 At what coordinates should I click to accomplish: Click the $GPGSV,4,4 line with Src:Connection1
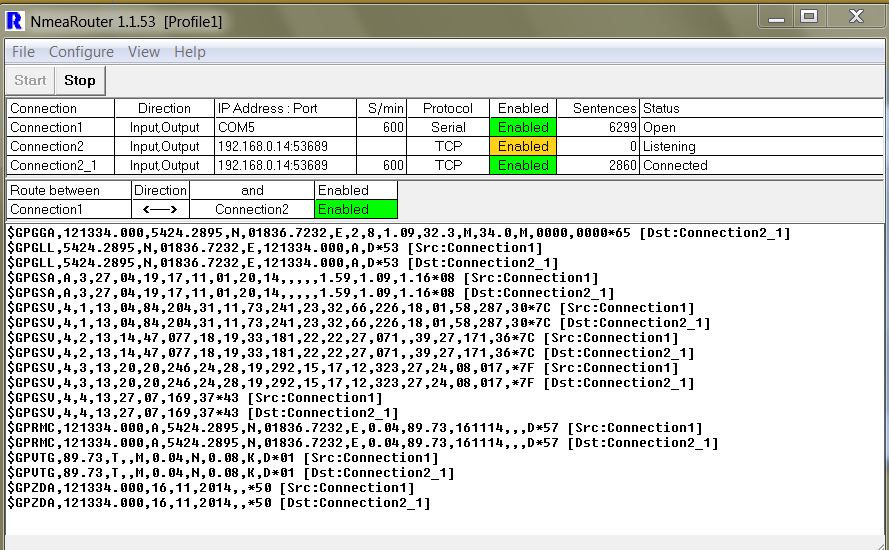[x=195, y=397]
